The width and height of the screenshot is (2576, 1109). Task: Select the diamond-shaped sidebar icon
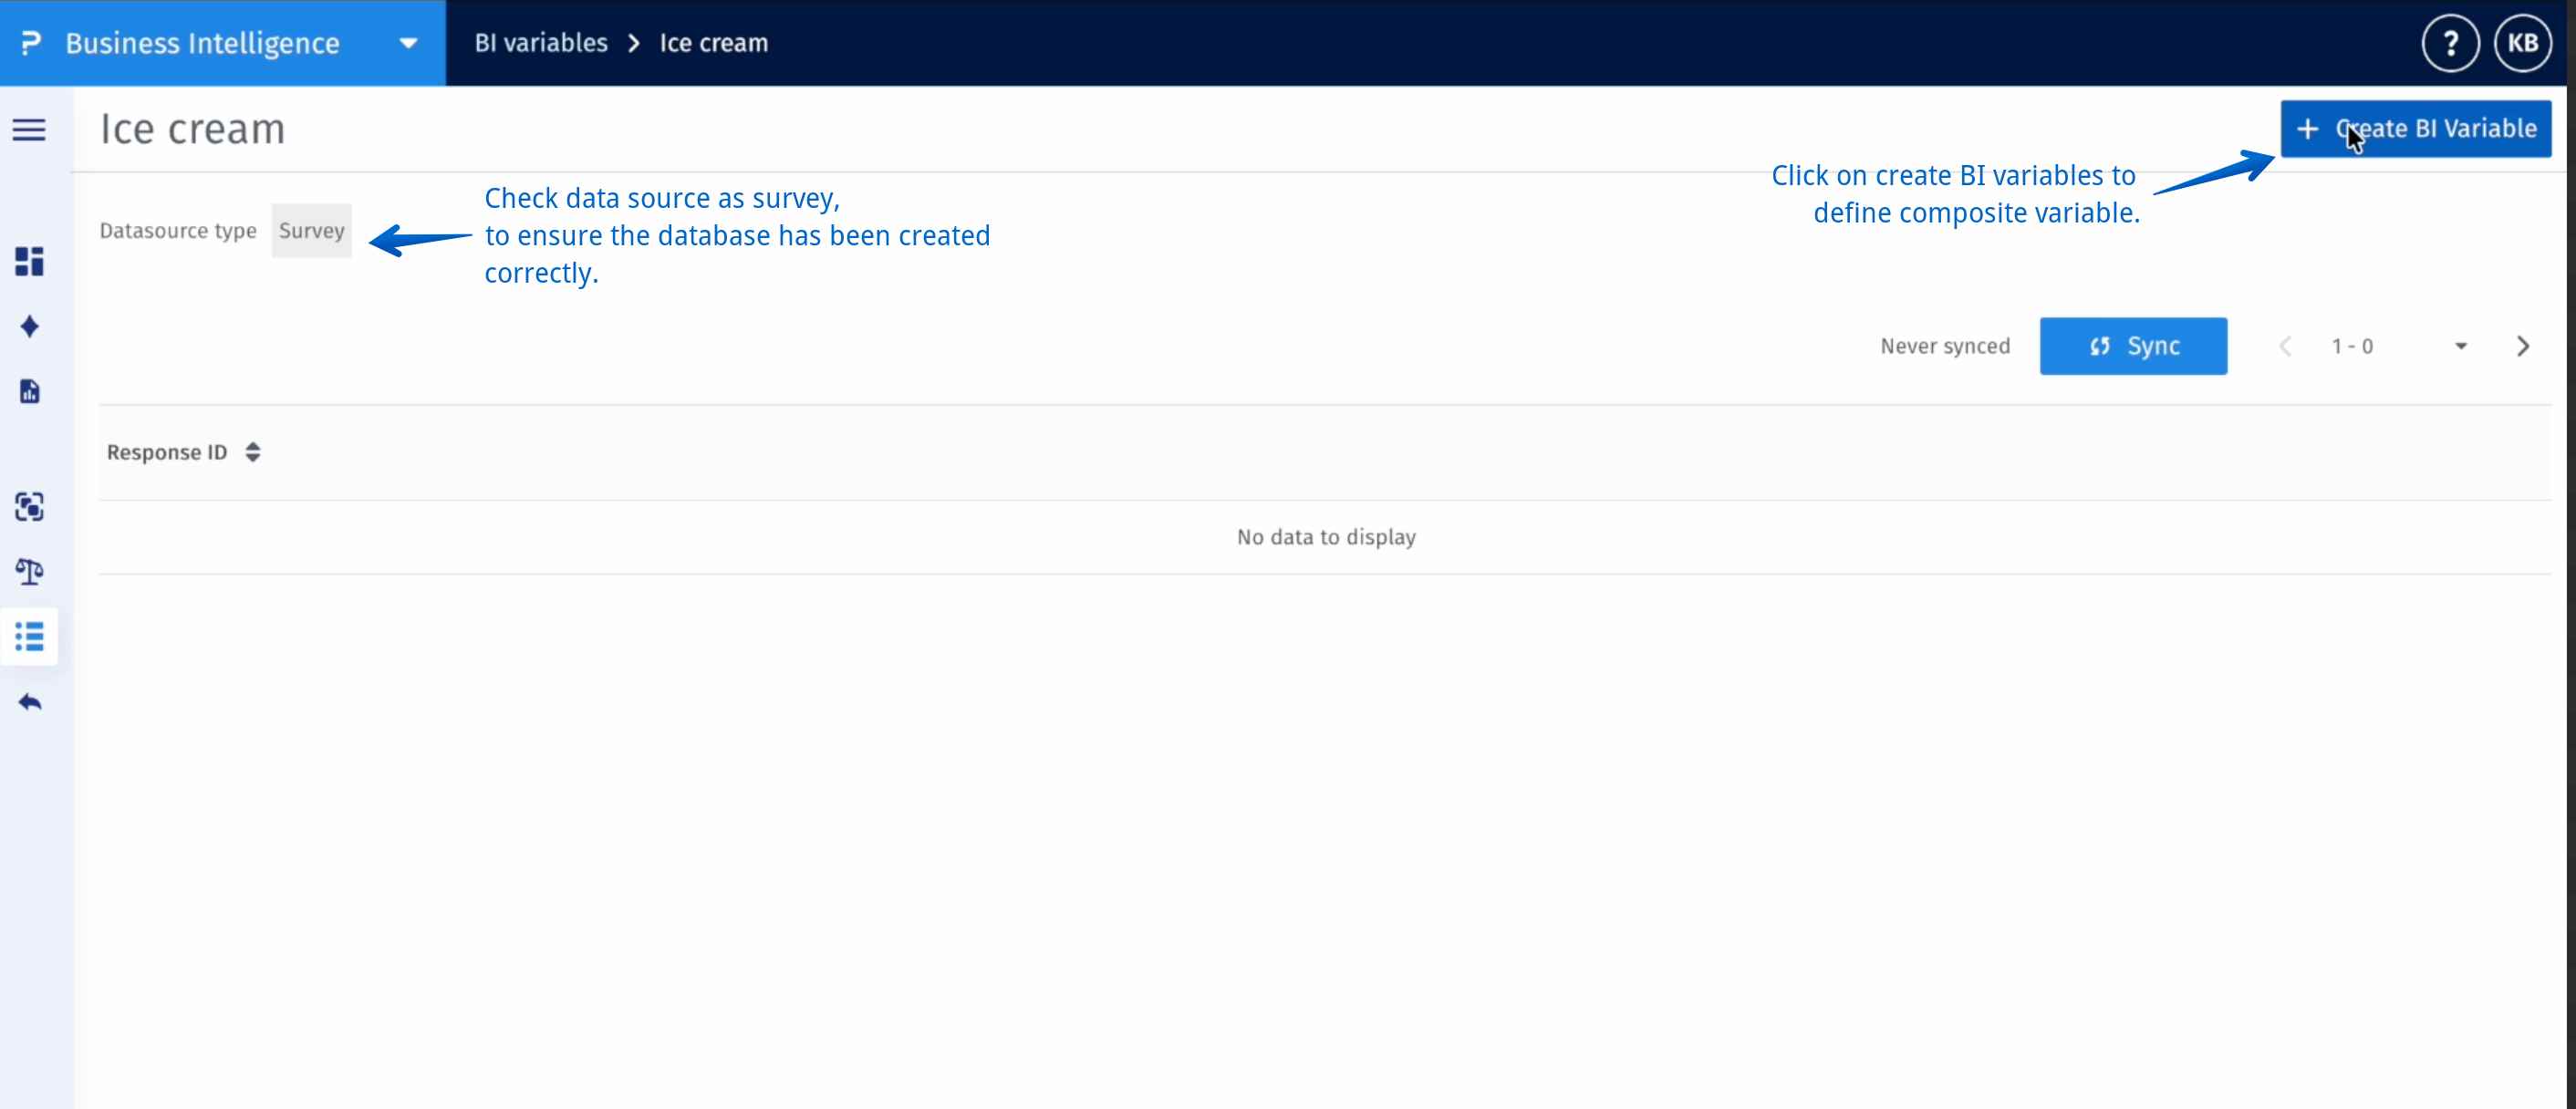pyautogui.click(x=29, y=326)
